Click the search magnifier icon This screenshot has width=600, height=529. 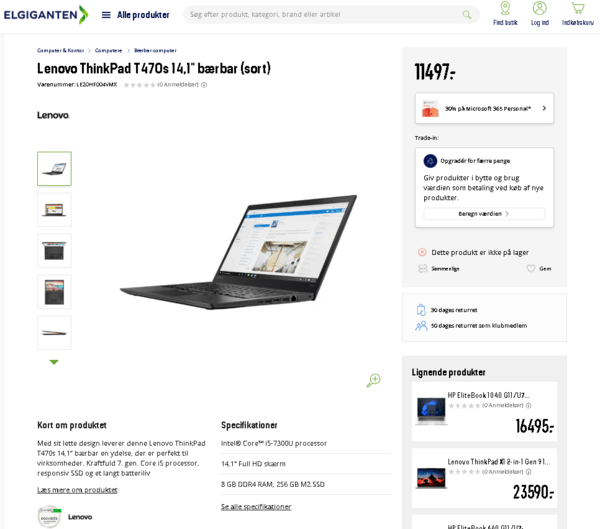(x=466, y=15)
